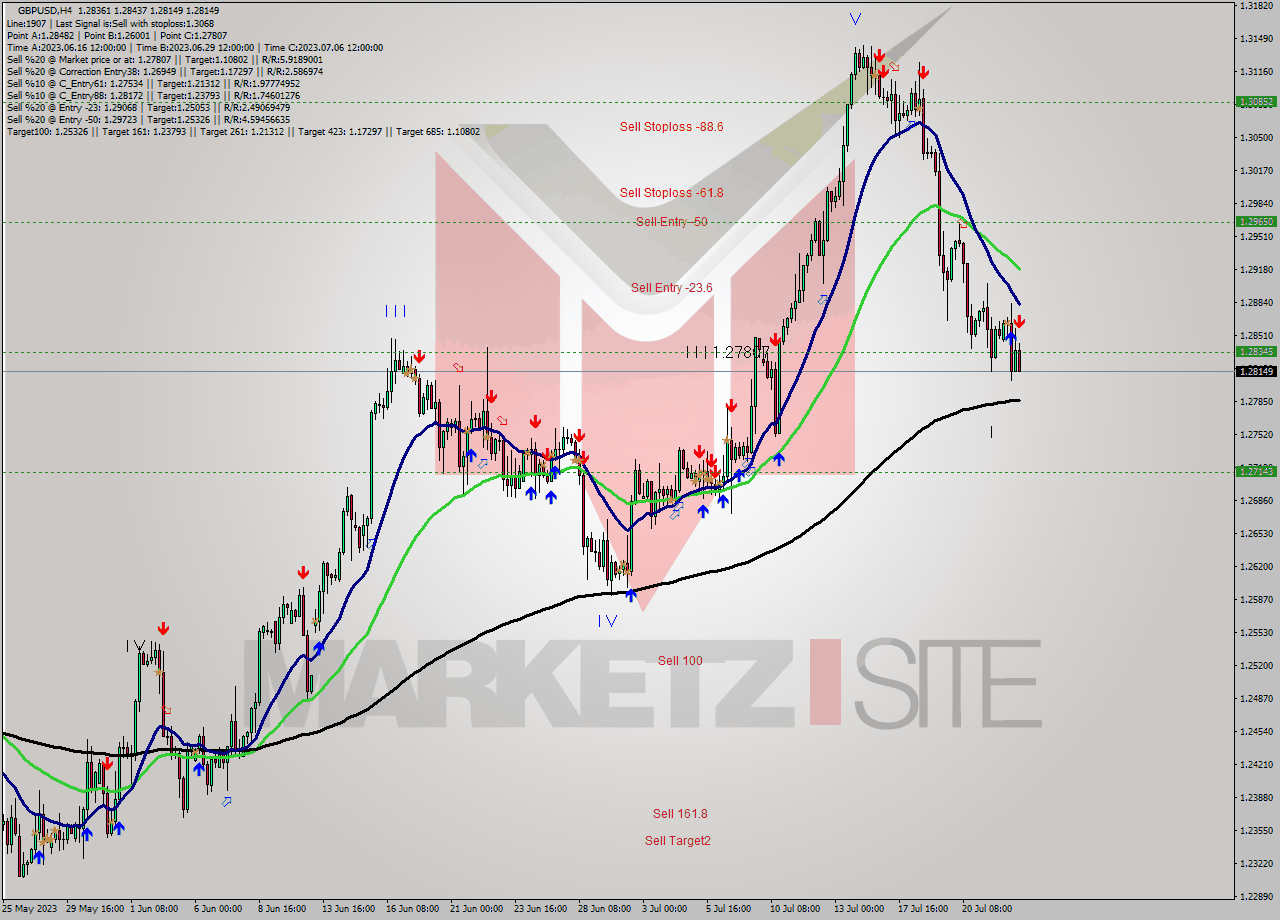Click the '16 Jun 08:00' date label
The height and width of the screenshot is (920, 1280).
point(412,910)
